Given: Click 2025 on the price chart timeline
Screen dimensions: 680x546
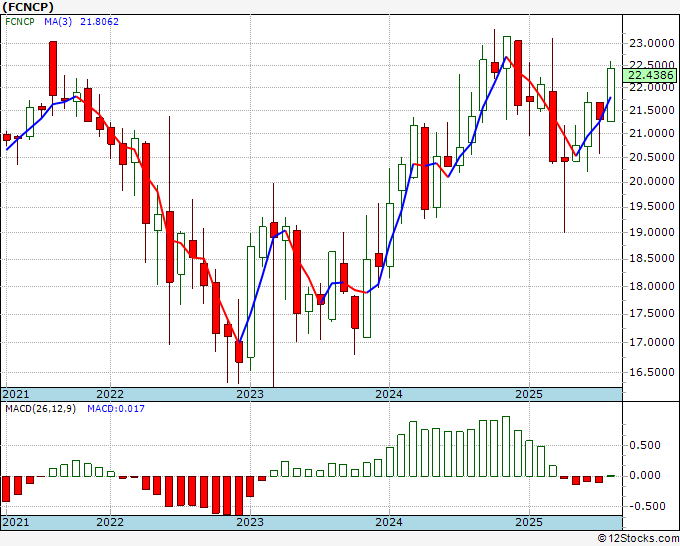Looking at the screenshot, I should coord(529,394).
